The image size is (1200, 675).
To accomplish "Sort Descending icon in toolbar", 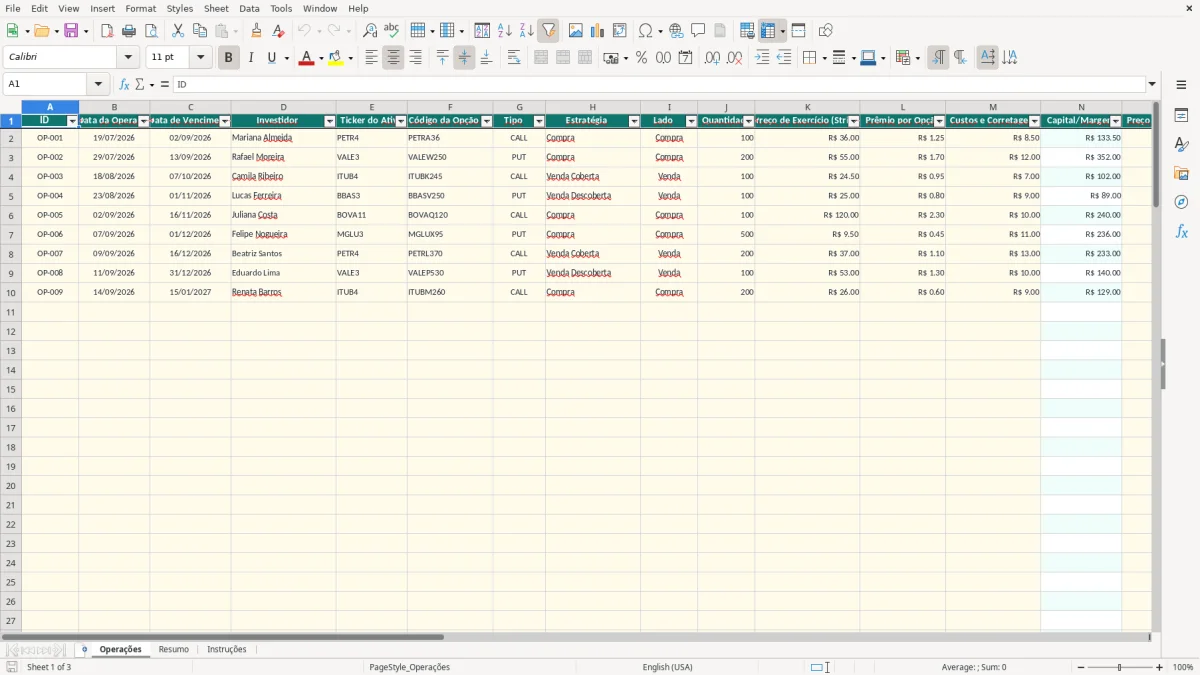I will pos(526,31).
